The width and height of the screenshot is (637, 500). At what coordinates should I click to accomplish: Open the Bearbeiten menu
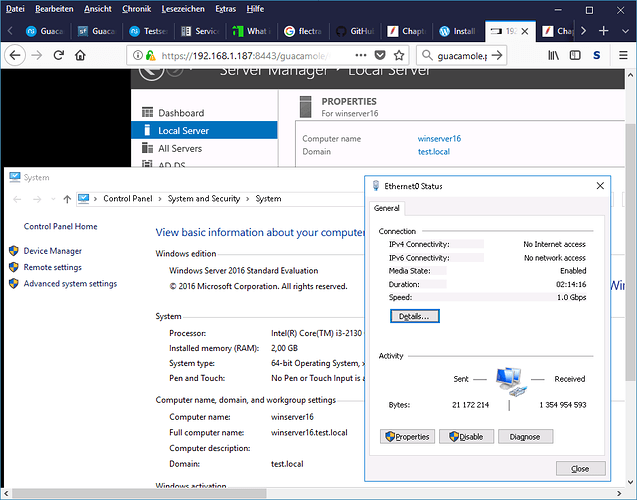(x=54, y=9)
